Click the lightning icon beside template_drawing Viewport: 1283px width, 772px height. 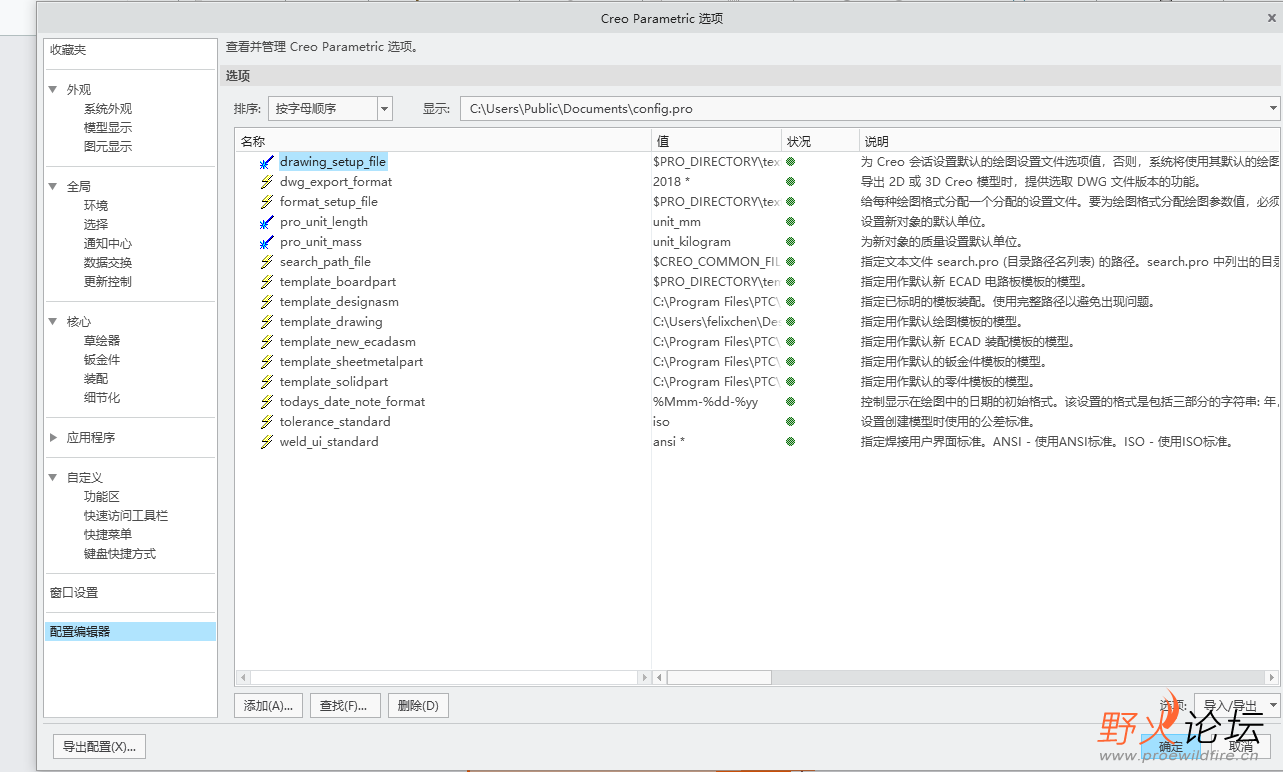266,322
